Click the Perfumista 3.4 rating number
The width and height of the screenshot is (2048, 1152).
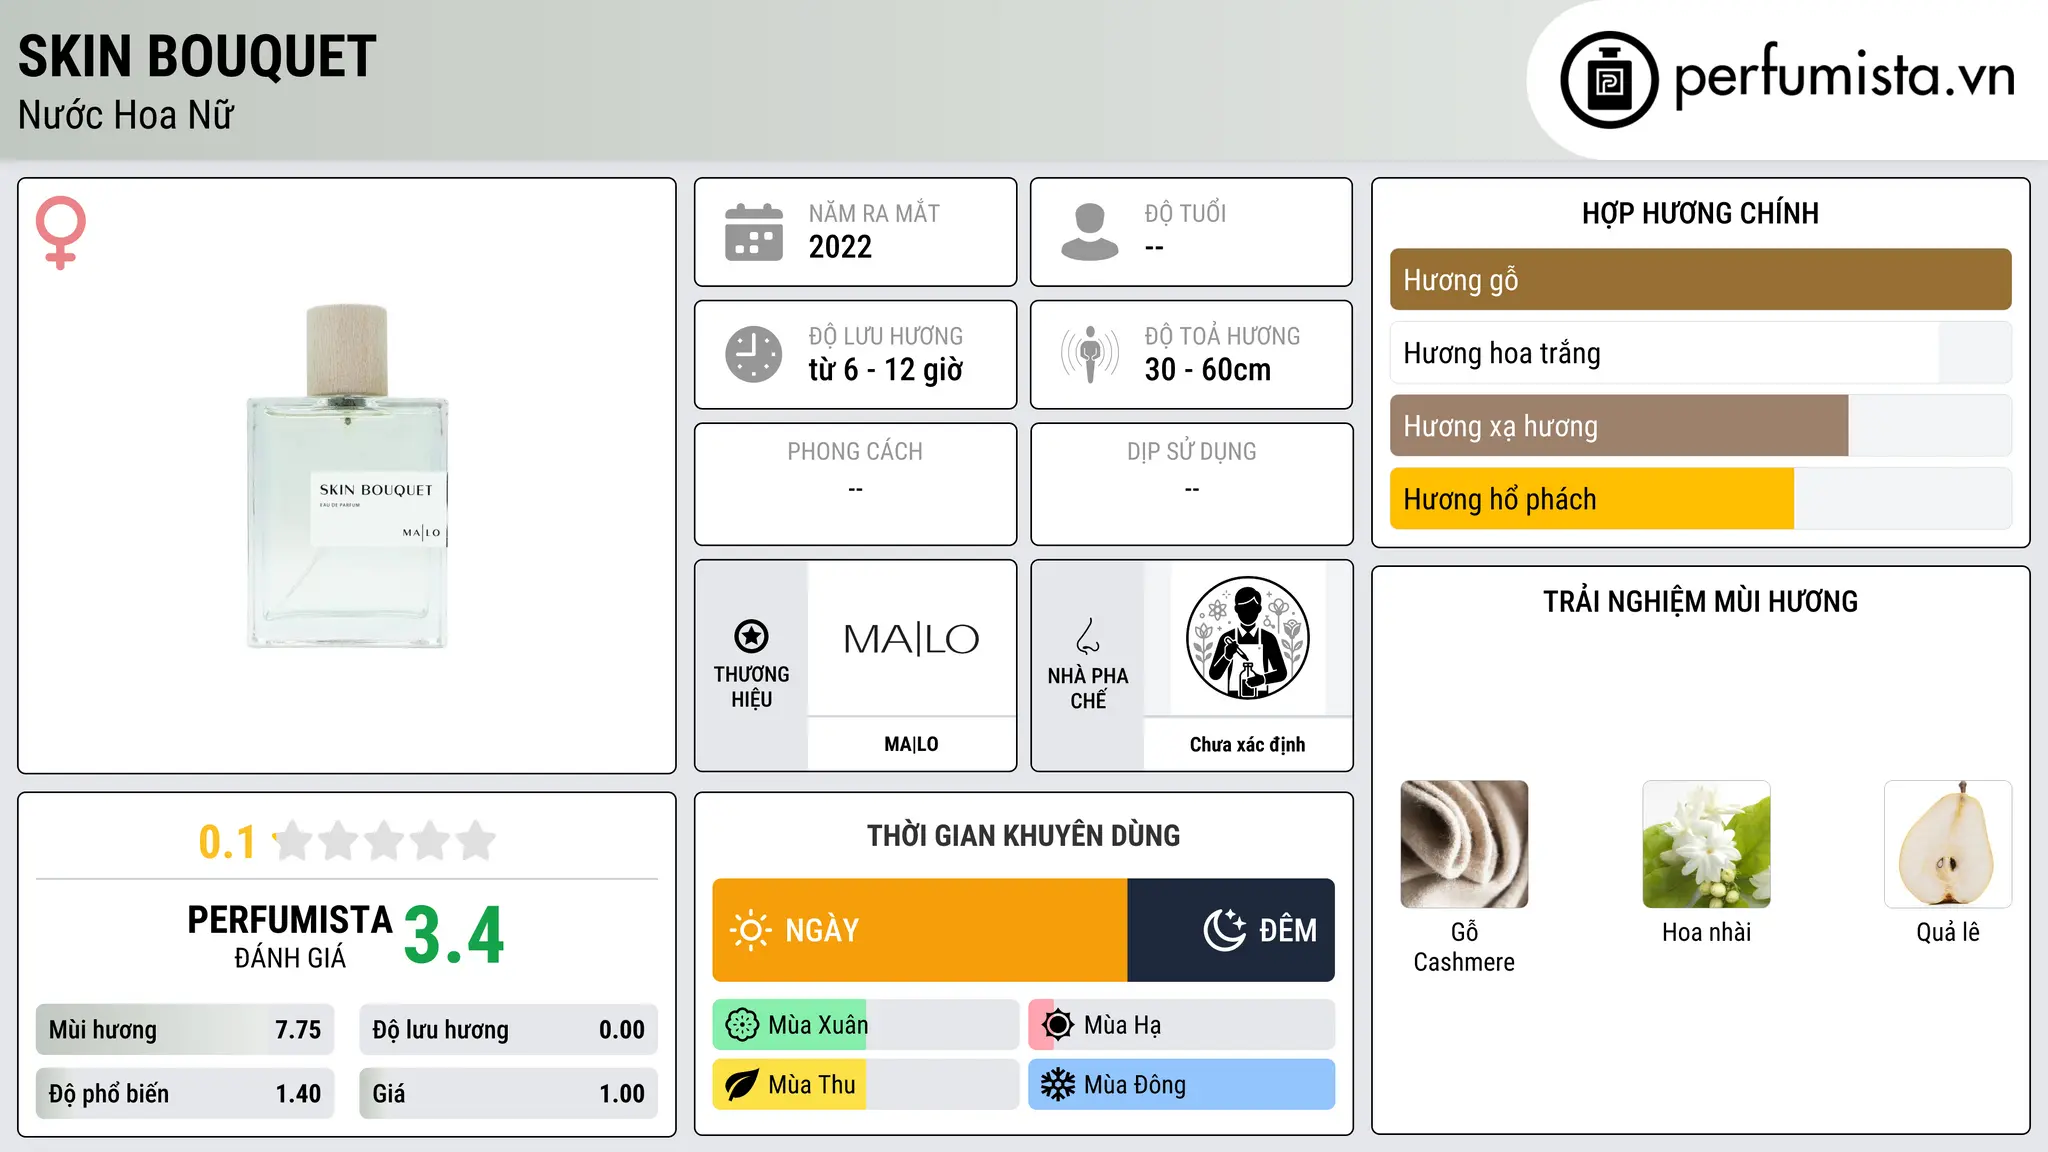coord(454,936)
